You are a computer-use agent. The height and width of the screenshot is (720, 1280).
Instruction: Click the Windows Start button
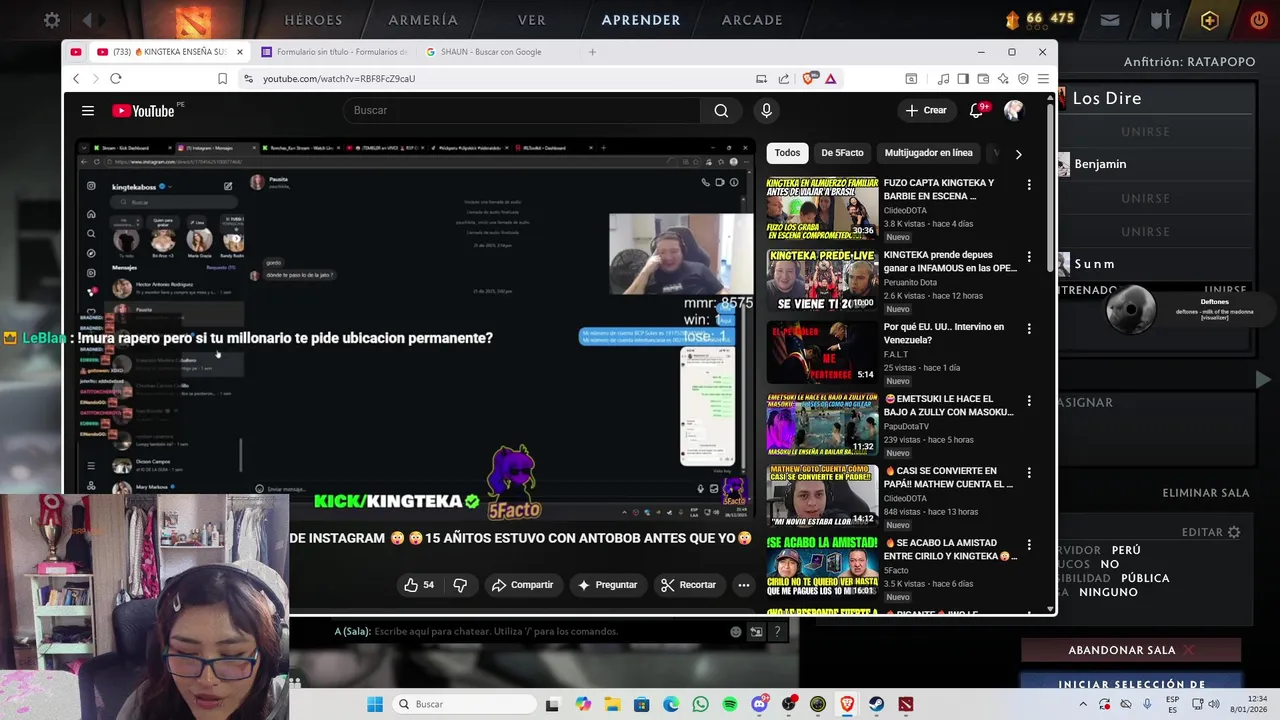(x=375, y=704)
